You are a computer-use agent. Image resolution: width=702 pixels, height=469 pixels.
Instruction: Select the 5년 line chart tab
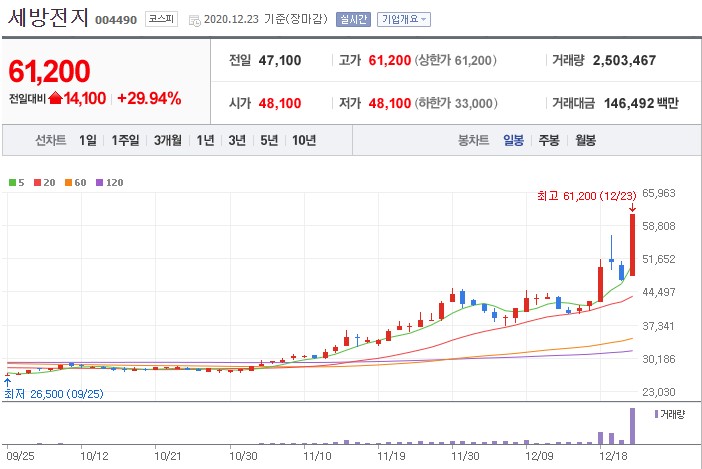pyautogui.click(x=269, y=141)
